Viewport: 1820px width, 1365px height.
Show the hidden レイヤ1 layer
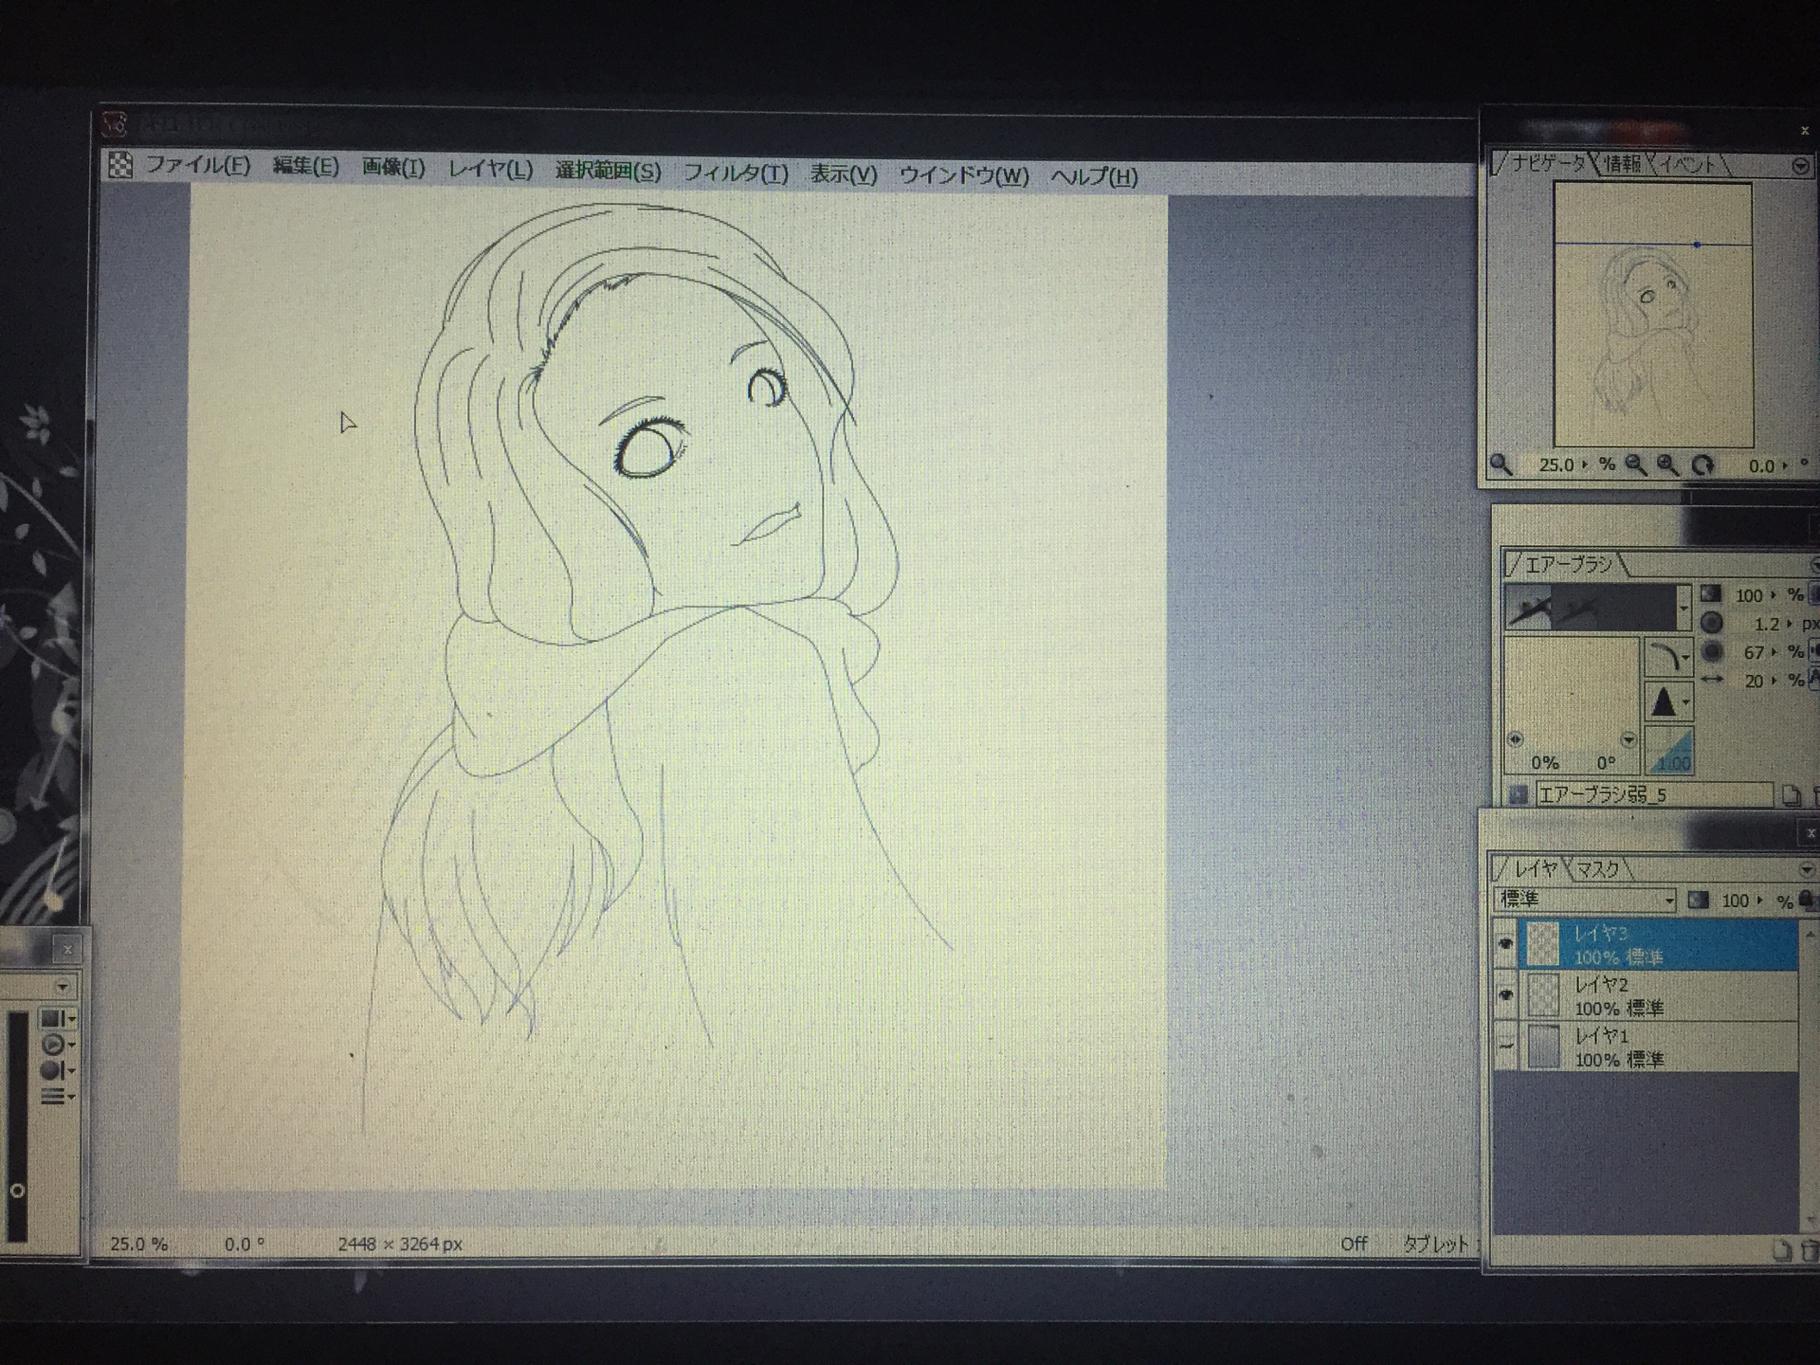[x=1506, y=1046]
